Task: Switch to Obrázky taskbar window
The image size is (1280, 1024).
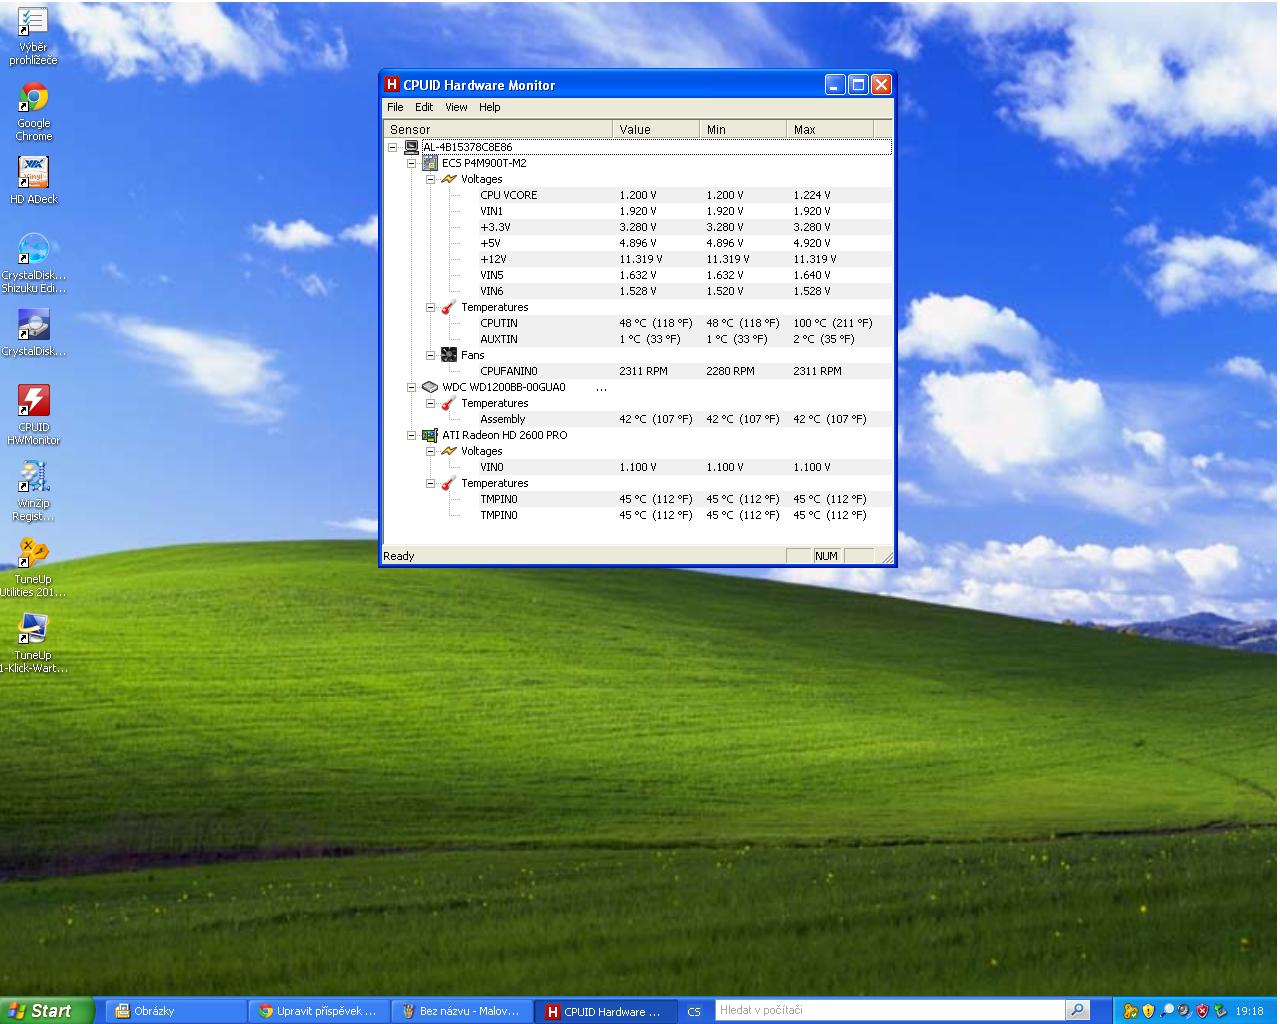Action: (175, 1011)
